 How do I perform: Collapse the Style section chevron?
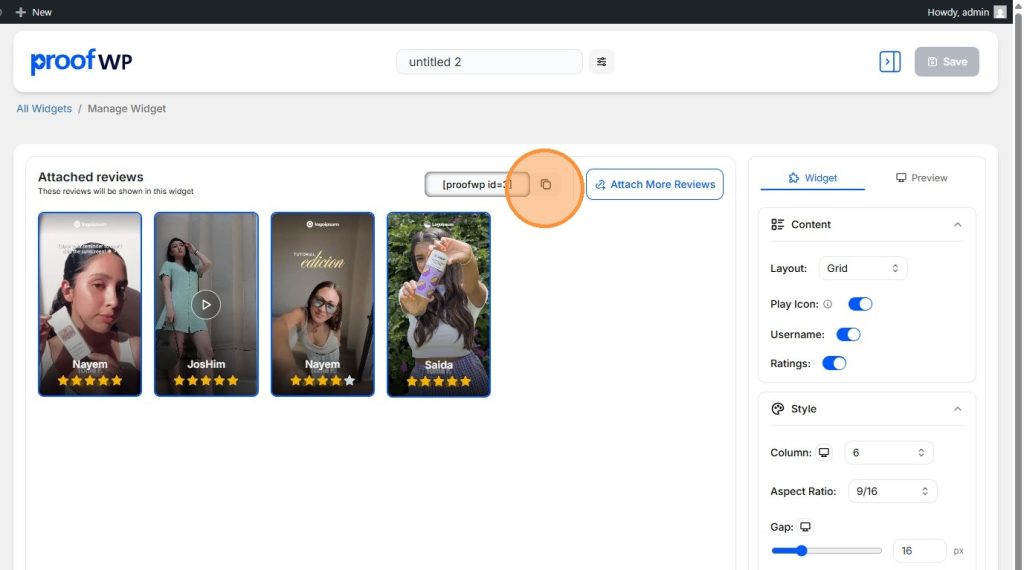pos(957,409)
